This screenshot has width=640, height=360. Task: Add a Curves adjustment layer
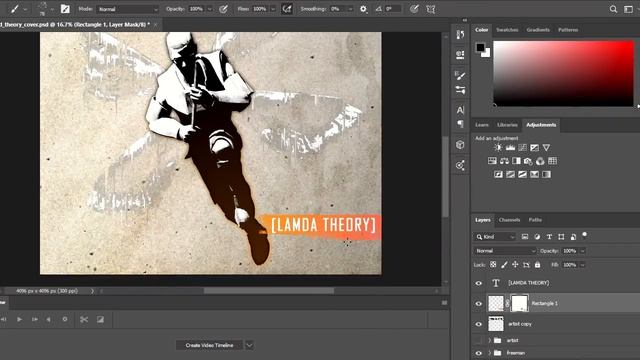pyautogui.click(x=522, y=148)
